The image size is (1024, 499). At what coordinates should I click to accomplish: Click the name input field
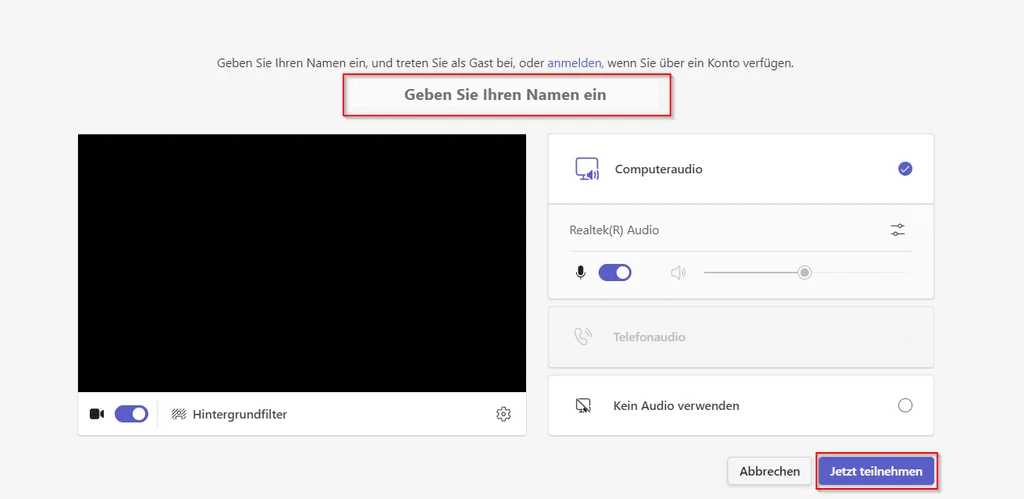tap(506, 95)
